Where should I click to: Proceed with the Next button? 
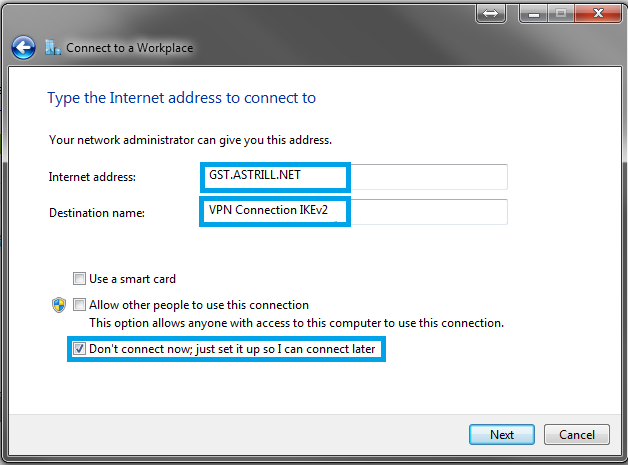point(502,435)
